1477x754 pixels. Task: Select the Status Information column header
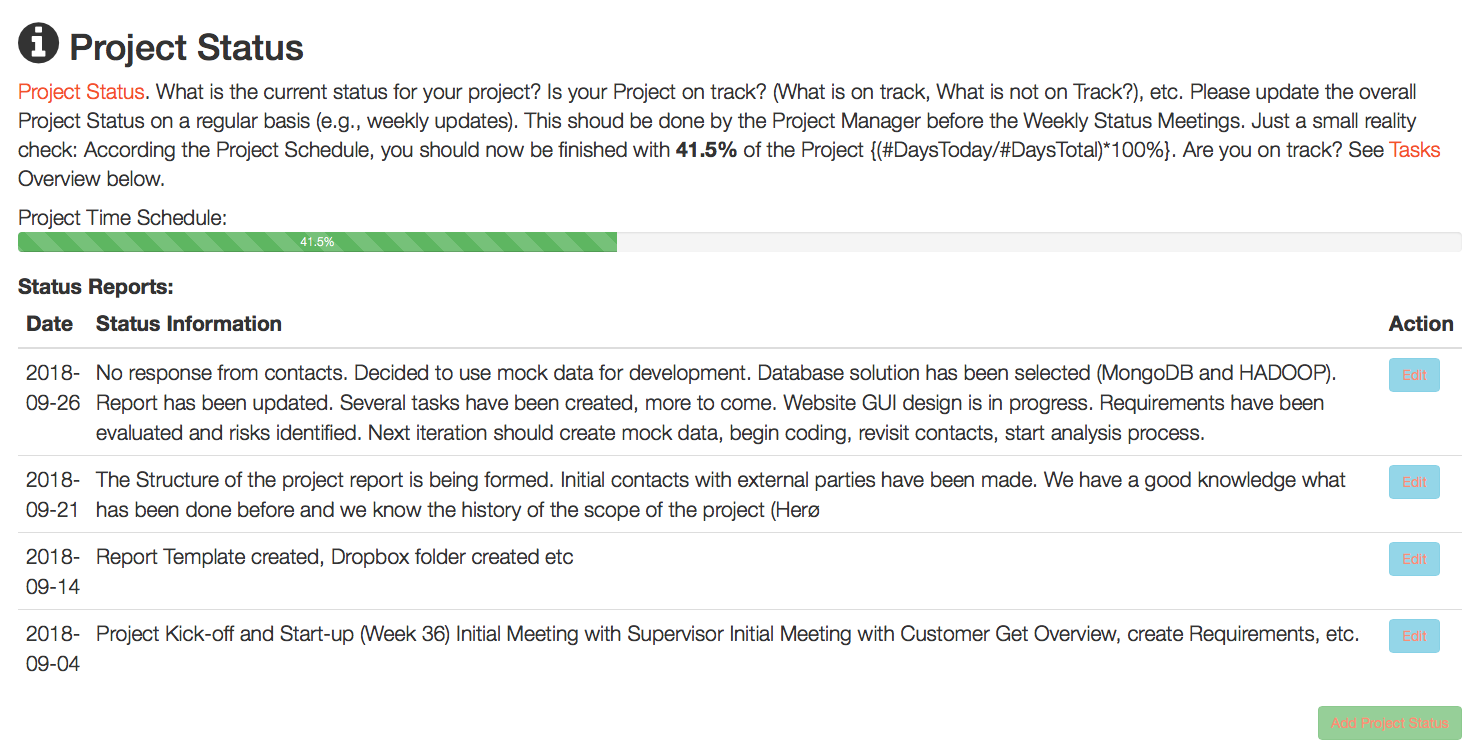tap(189, 324)
